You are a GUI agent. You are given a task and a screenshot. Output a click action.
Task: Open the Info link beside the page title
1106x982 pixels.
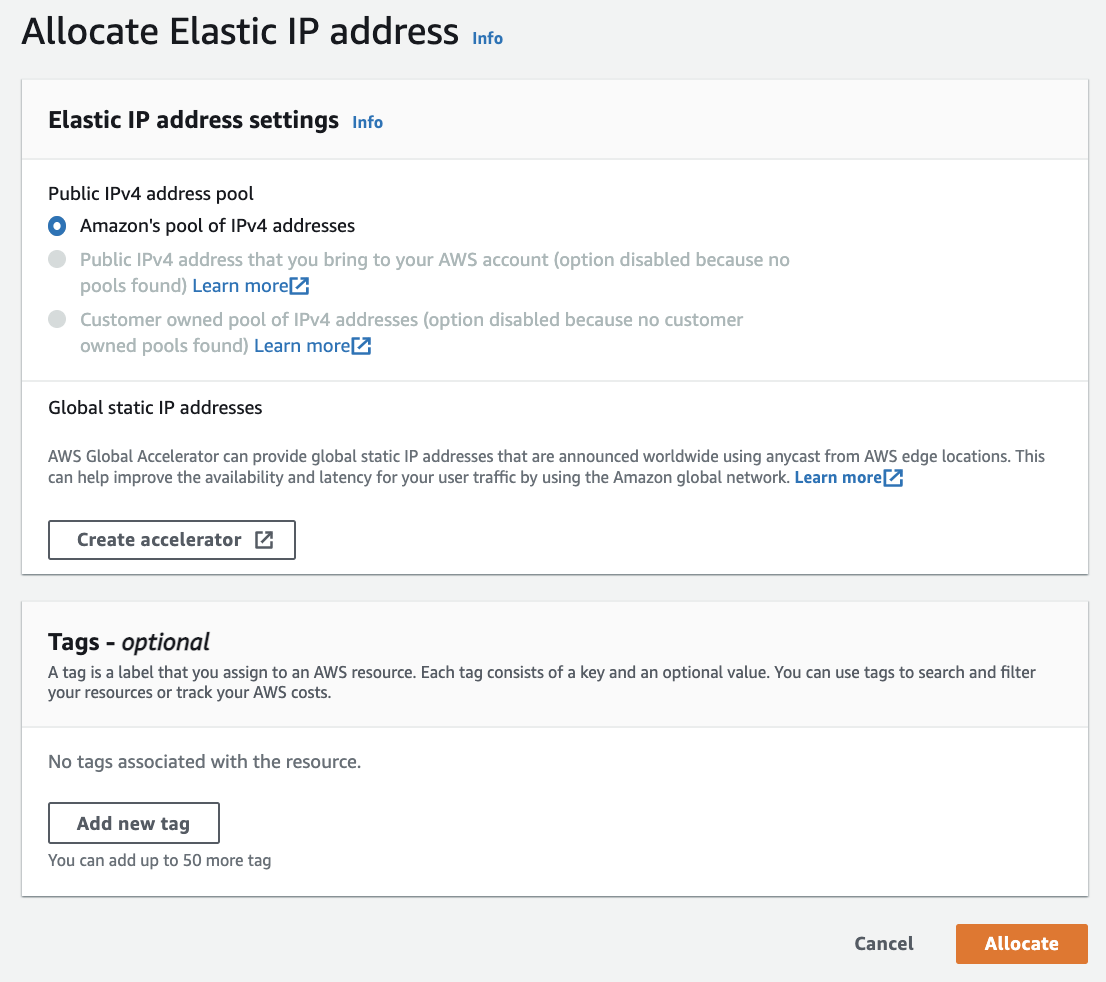click(487, 38)
